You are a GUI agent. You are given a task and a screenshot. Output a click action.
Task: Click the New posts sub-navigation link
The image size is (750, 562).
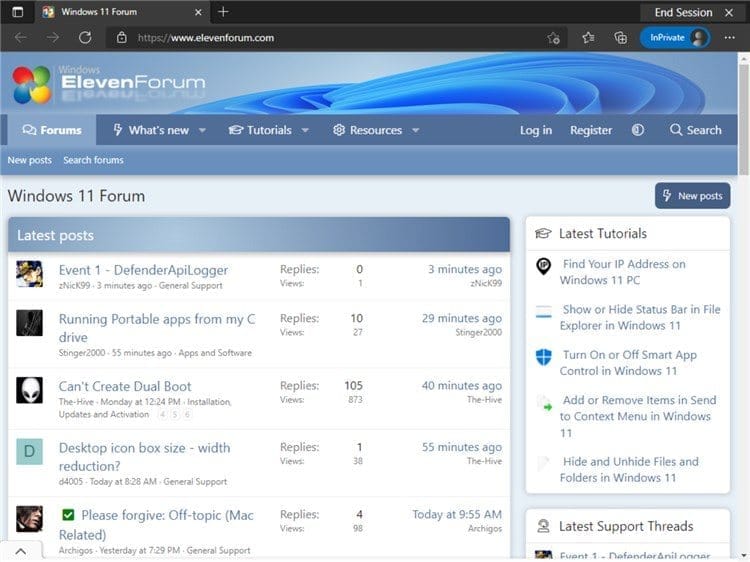tap(30, 160)
